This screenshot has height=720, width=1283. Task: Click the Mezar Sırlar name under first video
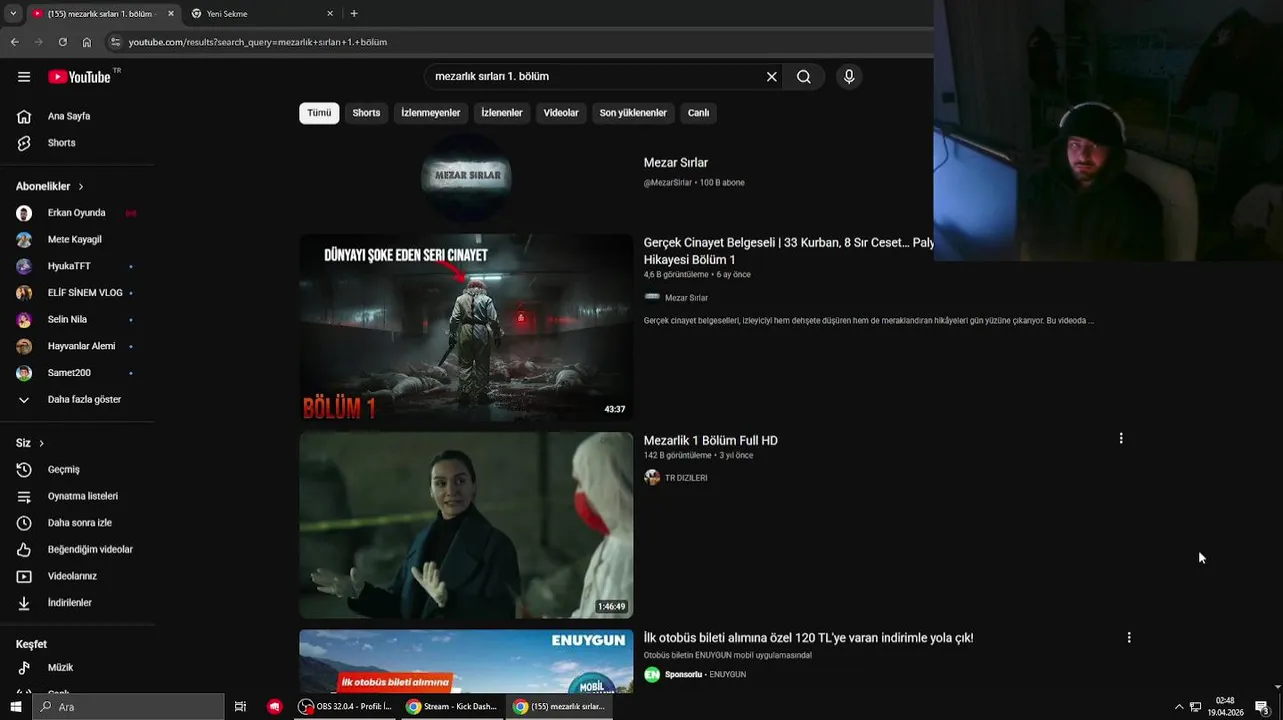[686, 298]
